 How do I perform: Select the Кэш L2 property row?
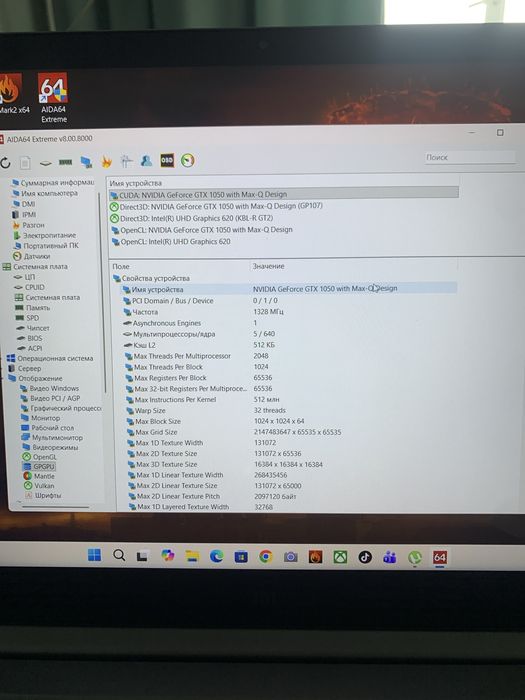click(289, 345)
